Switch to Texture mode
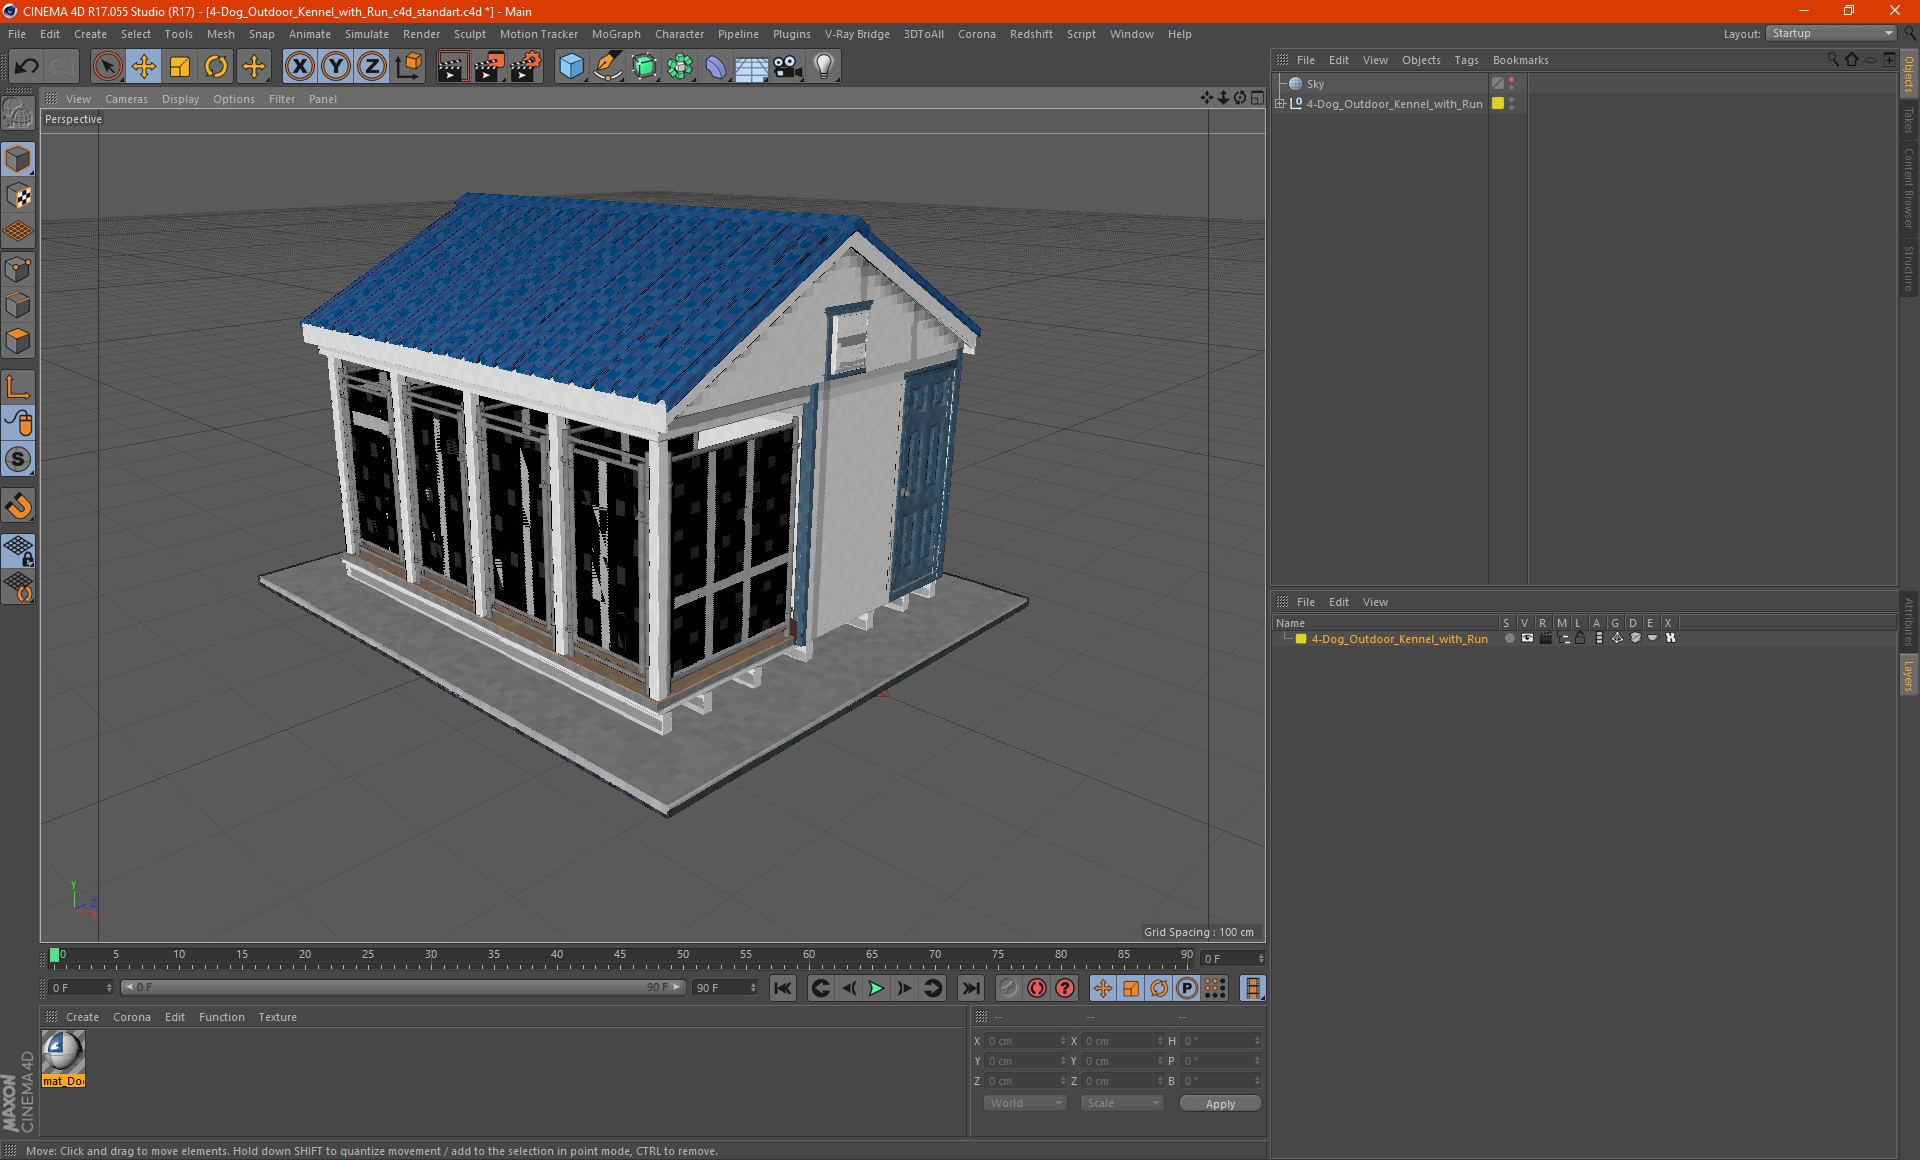Image resolution: width=1920 pixels, height=1160 pixels. coord(19,196)
